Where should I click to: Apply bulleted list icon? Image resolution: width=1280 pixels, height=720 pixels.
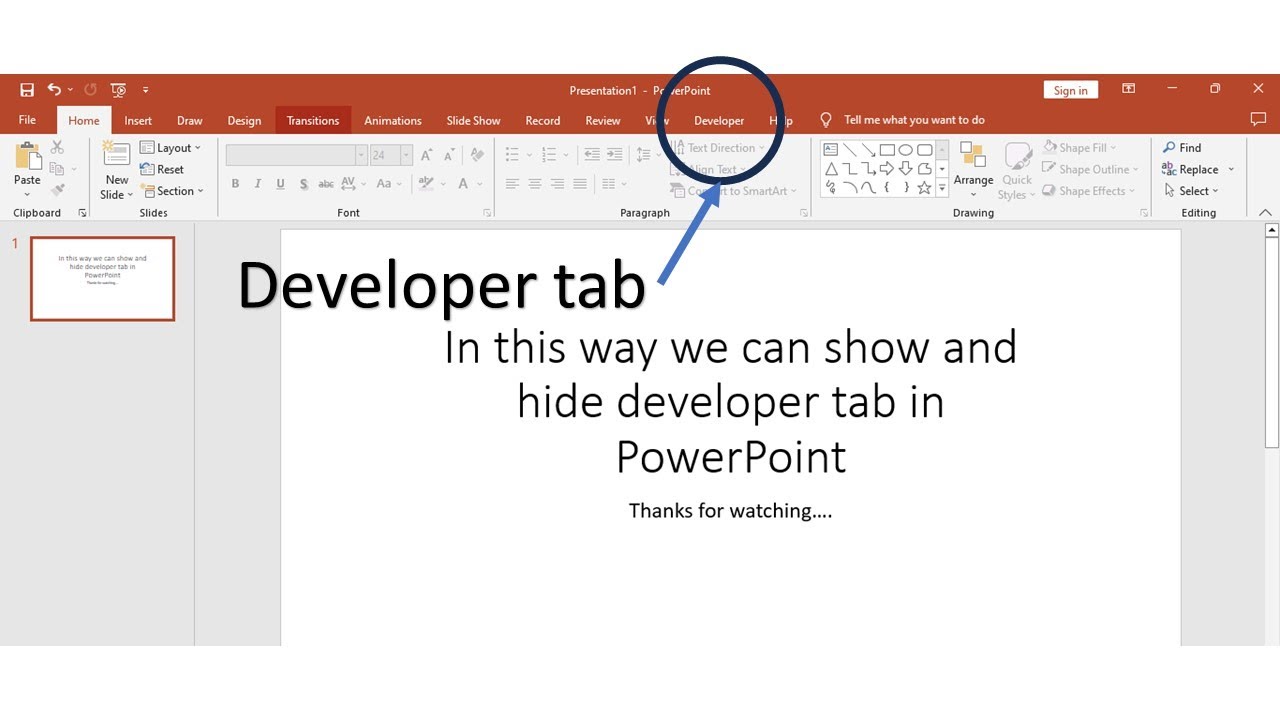(x=513, y=155)
